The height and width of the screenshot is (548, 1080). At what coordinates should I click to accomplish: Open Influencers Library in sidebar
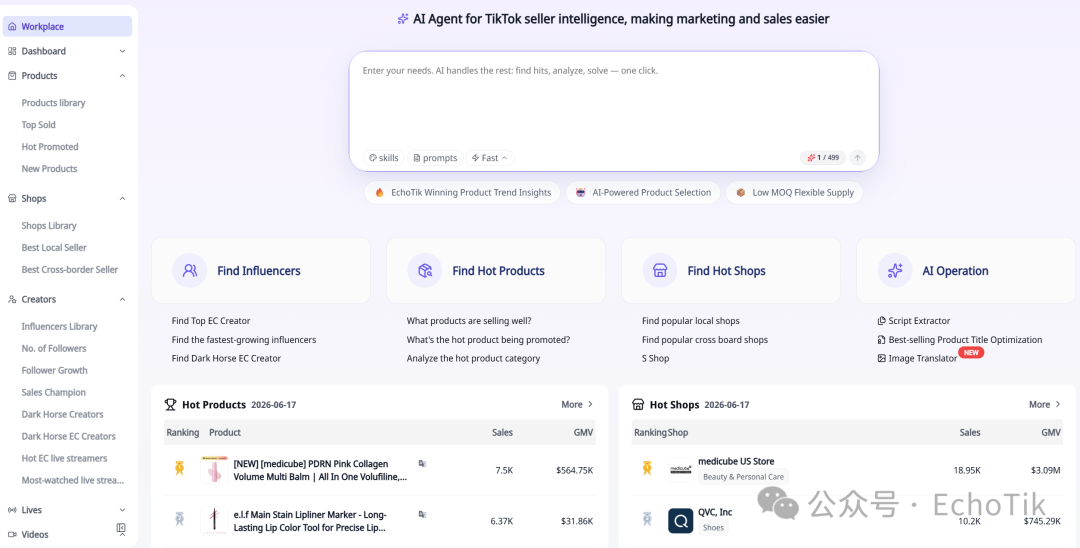(59, 326)
